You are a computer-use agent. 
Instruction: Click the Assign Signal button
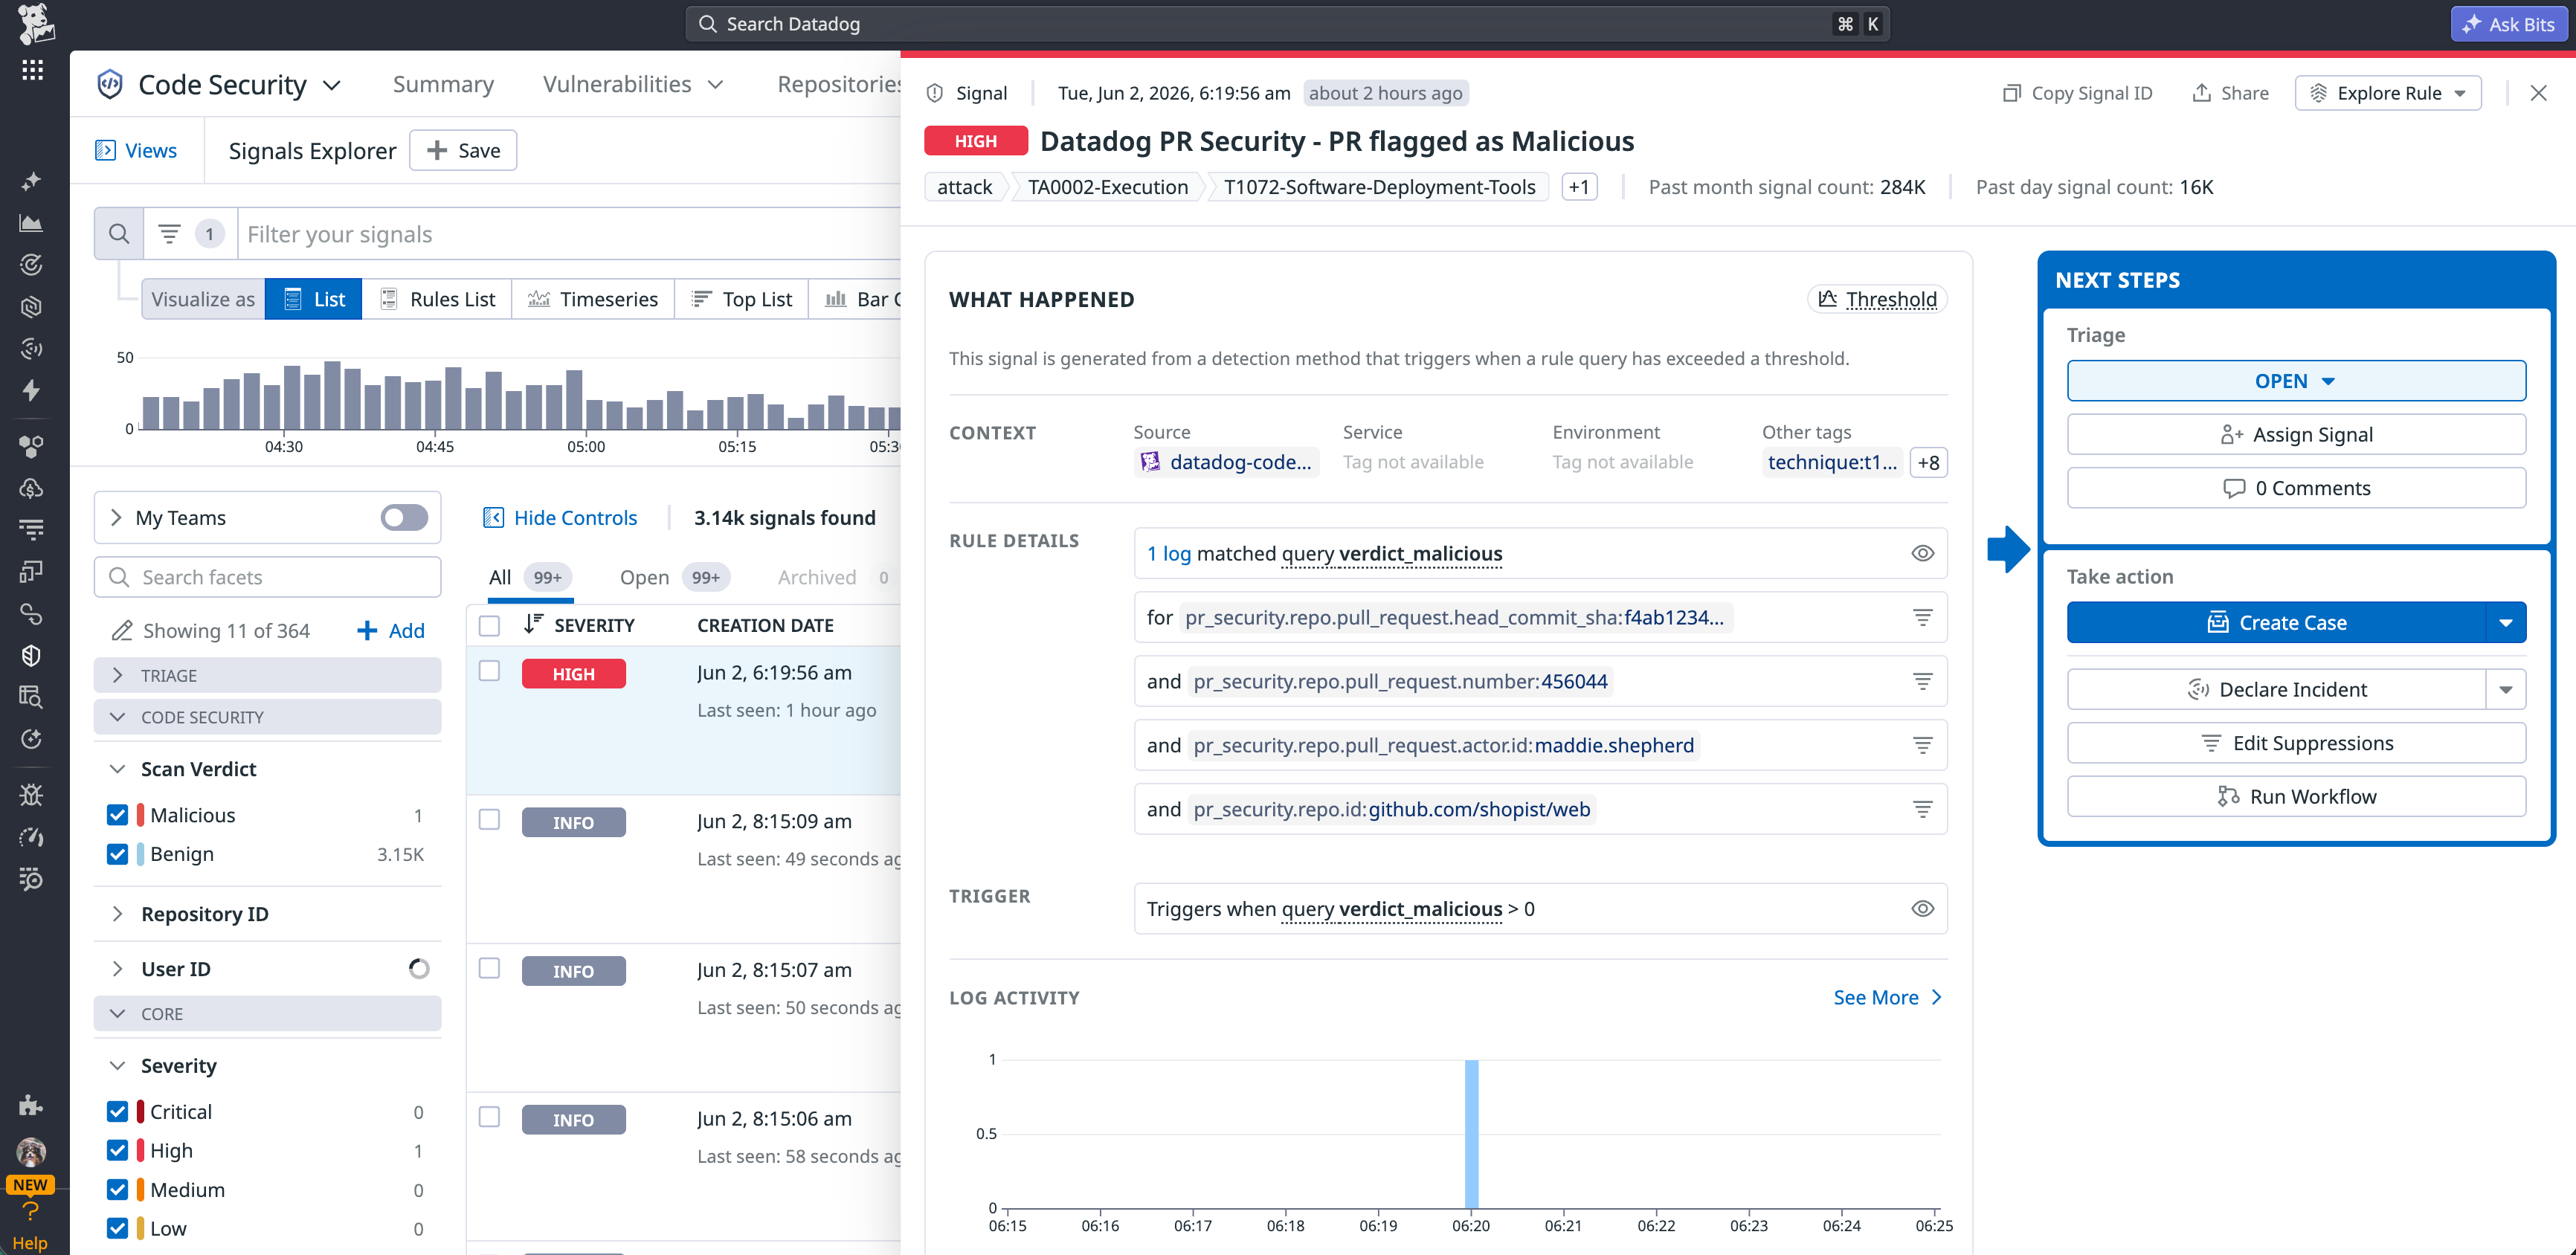coord(2296,434)
